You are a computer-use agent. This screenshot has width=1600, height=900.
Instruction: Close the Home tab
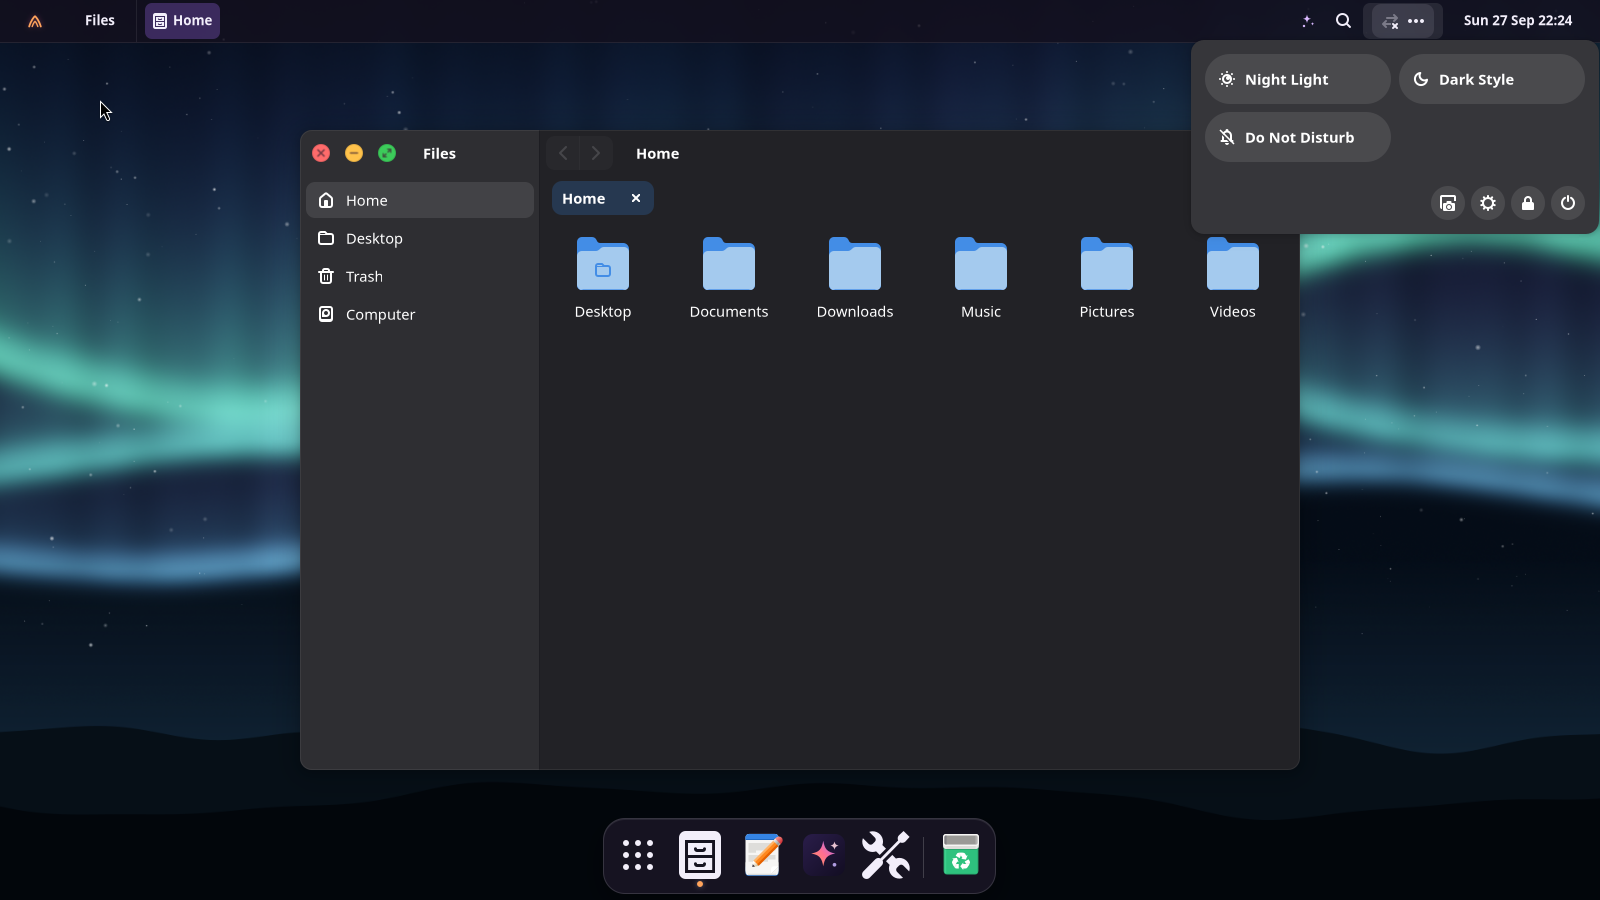click(x=636, y=198)
